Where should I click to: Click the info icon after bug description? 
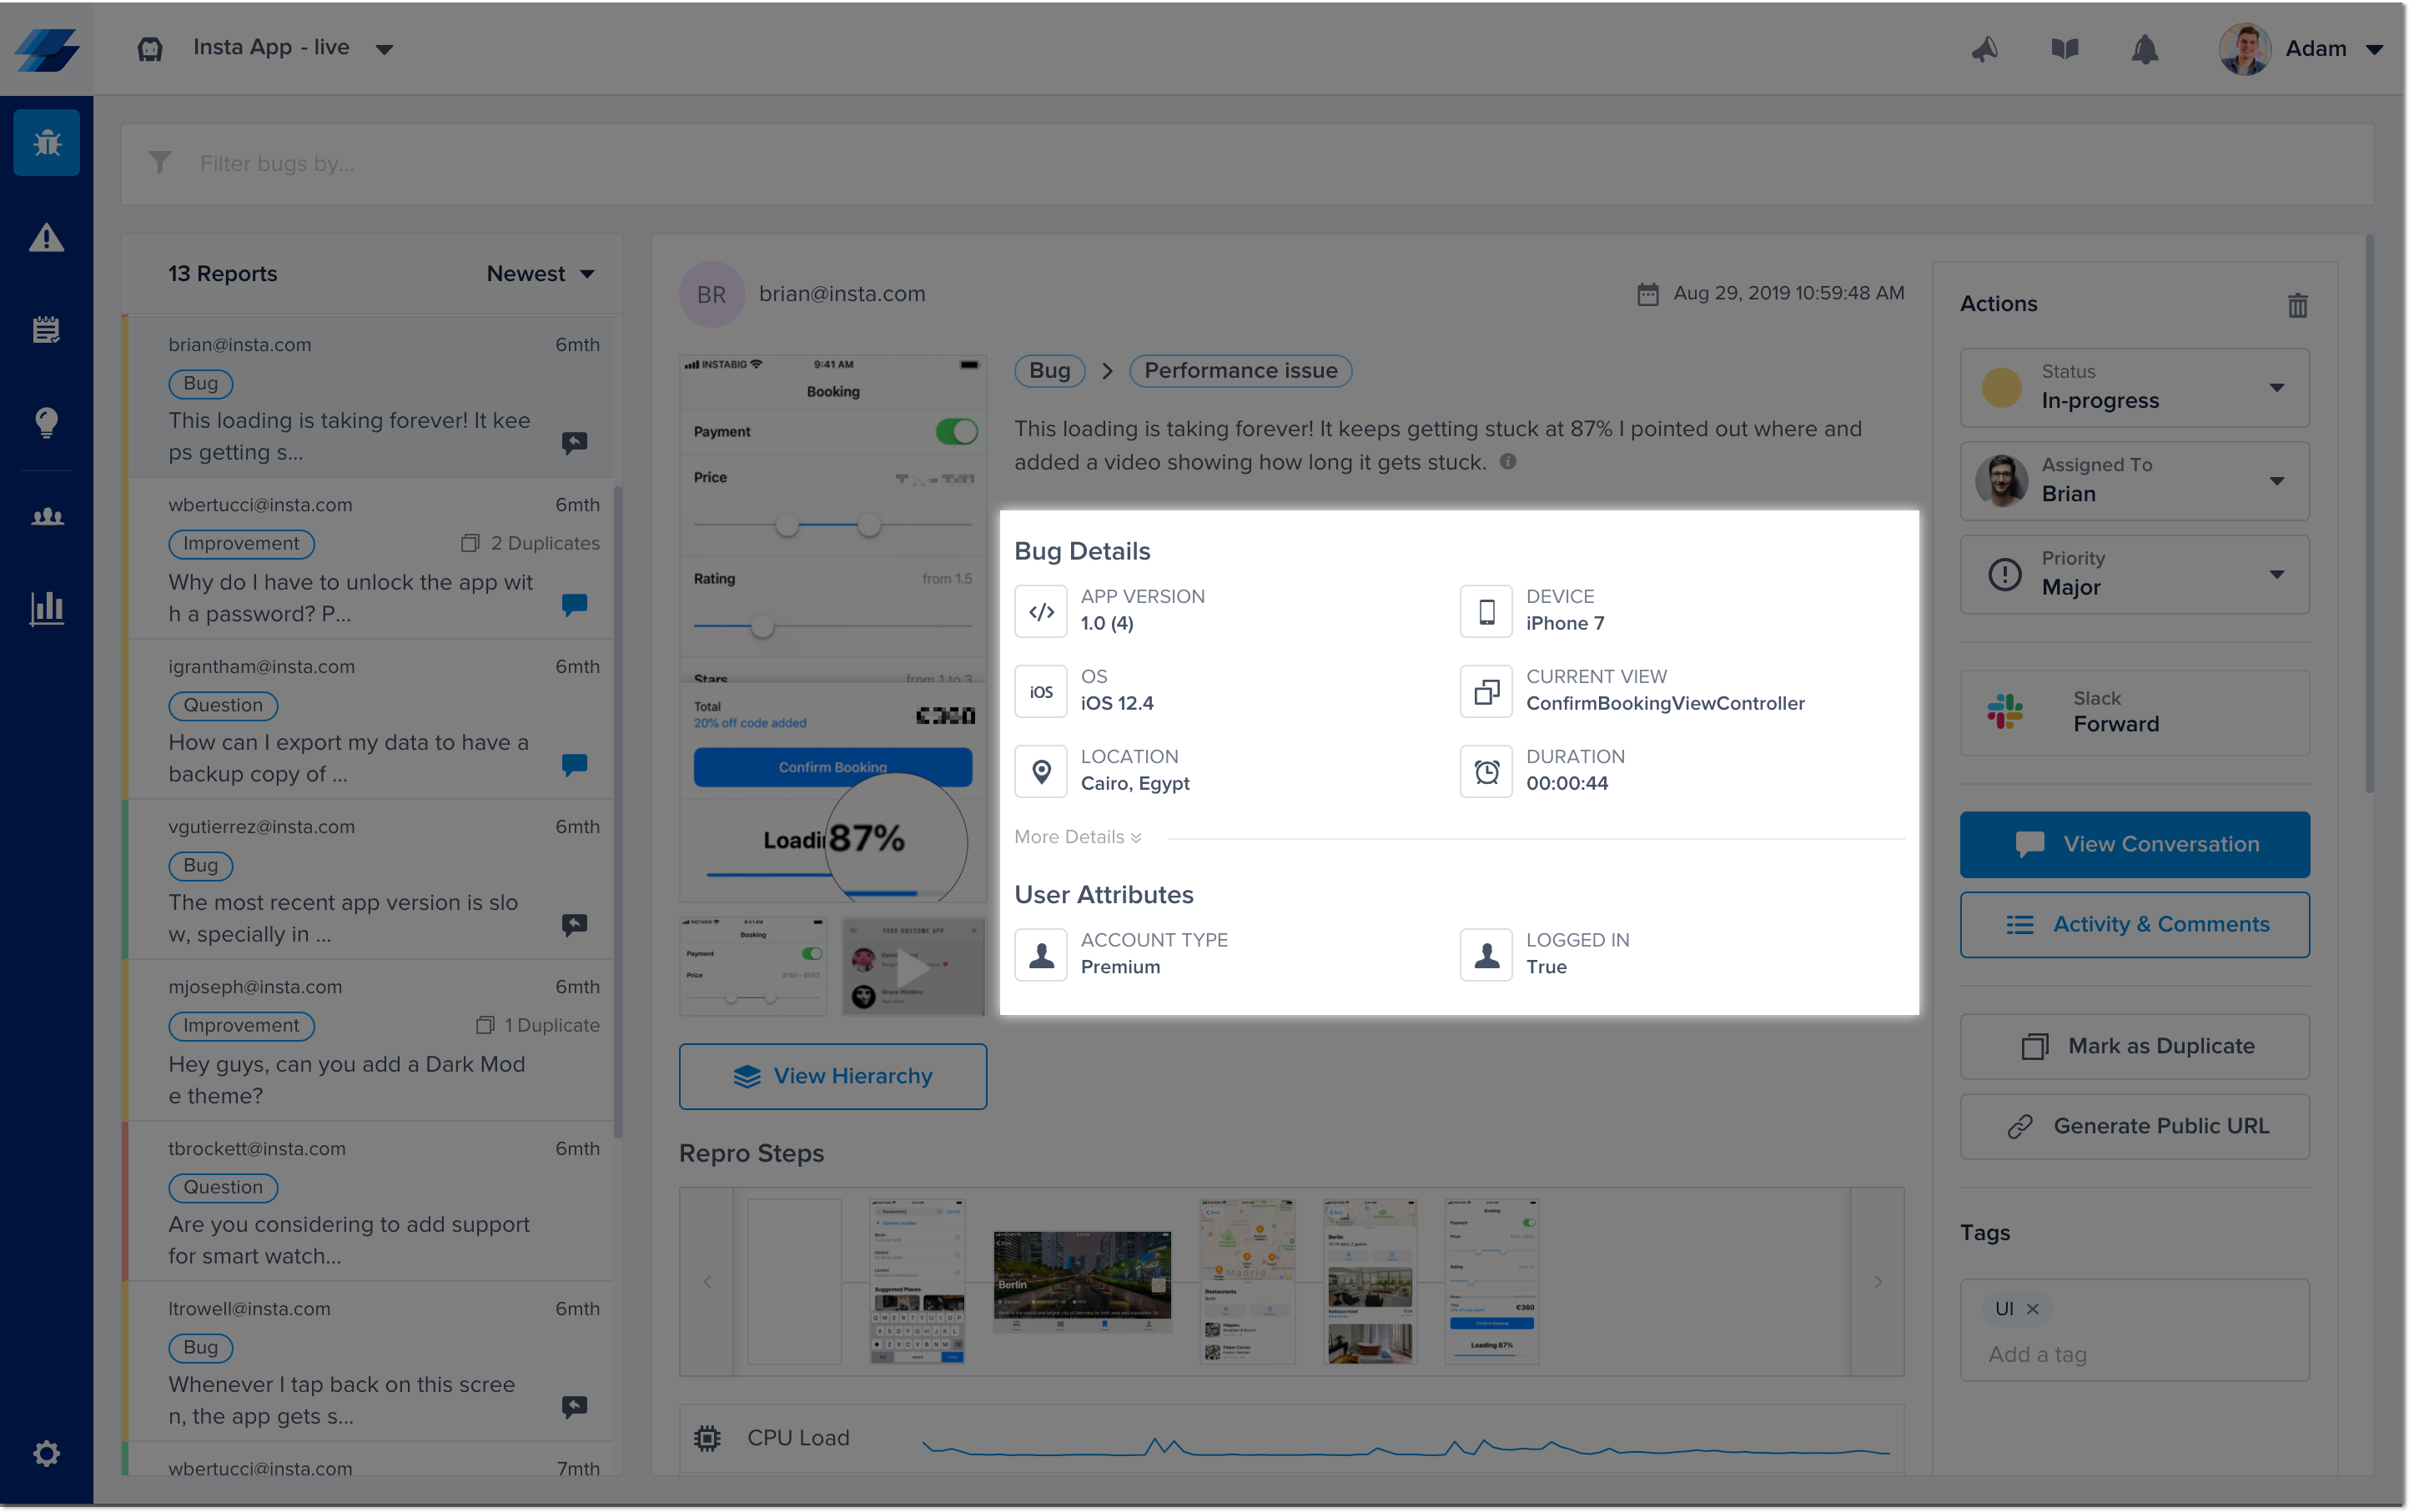point(1508,462)
